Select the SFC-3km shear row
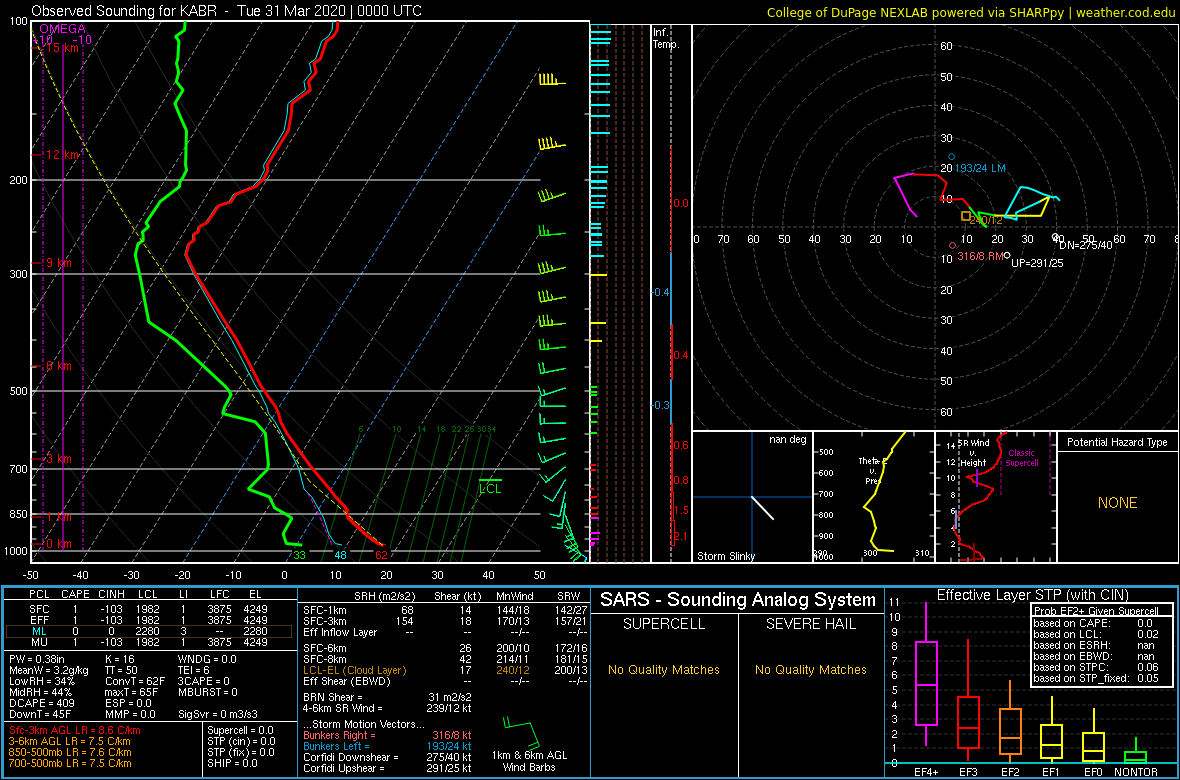The width and height of the screenshot is (1180, 780). point(444,620)
